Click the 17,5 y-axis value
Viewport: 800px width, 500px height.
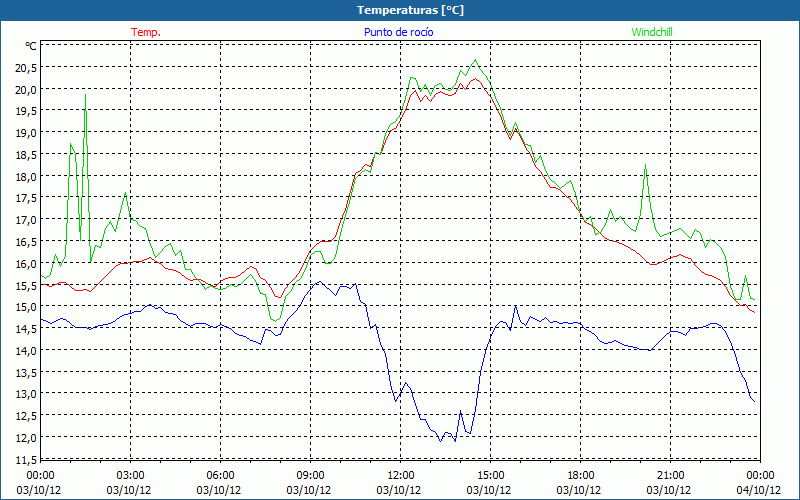click(x=26, y=198)
